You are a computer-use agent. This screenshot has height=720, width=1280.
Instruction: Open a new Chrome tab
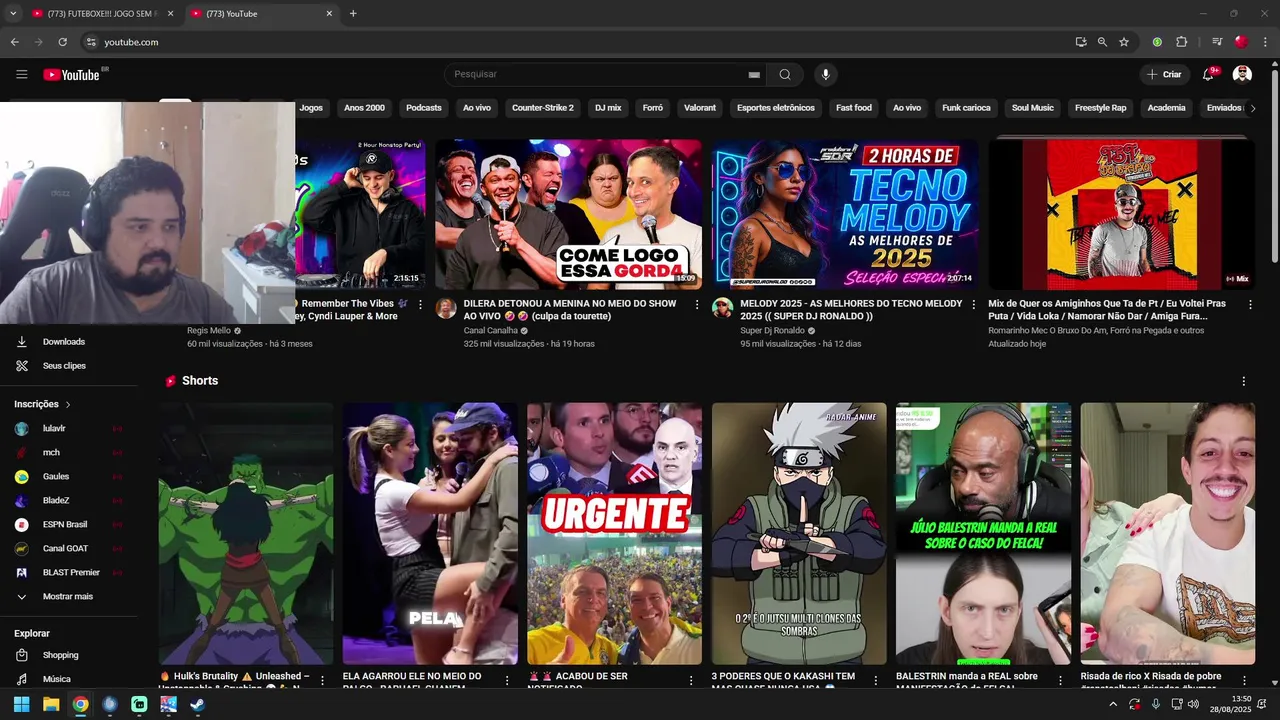click(353, 14)
